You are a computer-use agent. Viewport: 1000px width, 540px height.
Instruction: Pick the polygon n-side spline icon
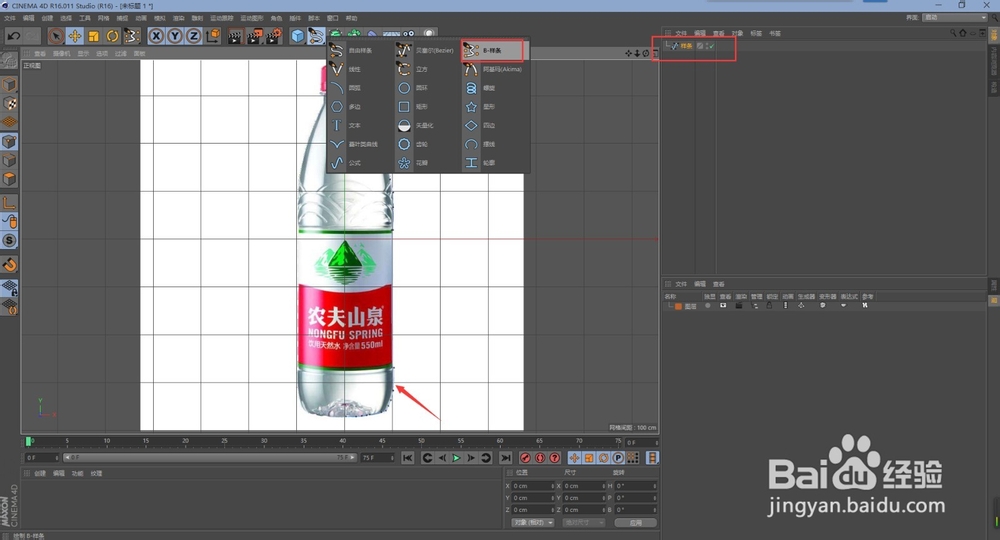click(x=337, y=106)
